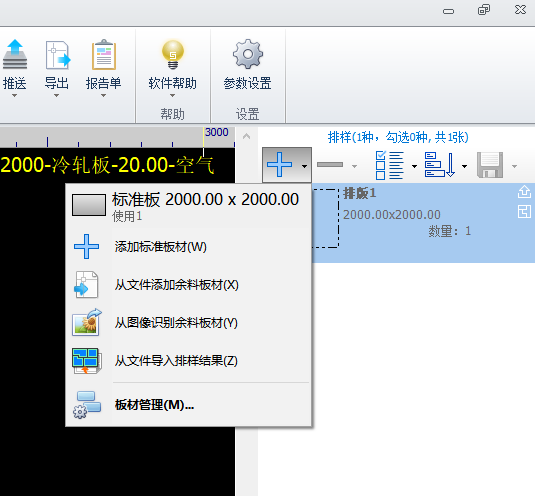Expand the dropdown arrow beside sort icon
The height and width of the screenshot is (496, 535).
coord(464,166)
